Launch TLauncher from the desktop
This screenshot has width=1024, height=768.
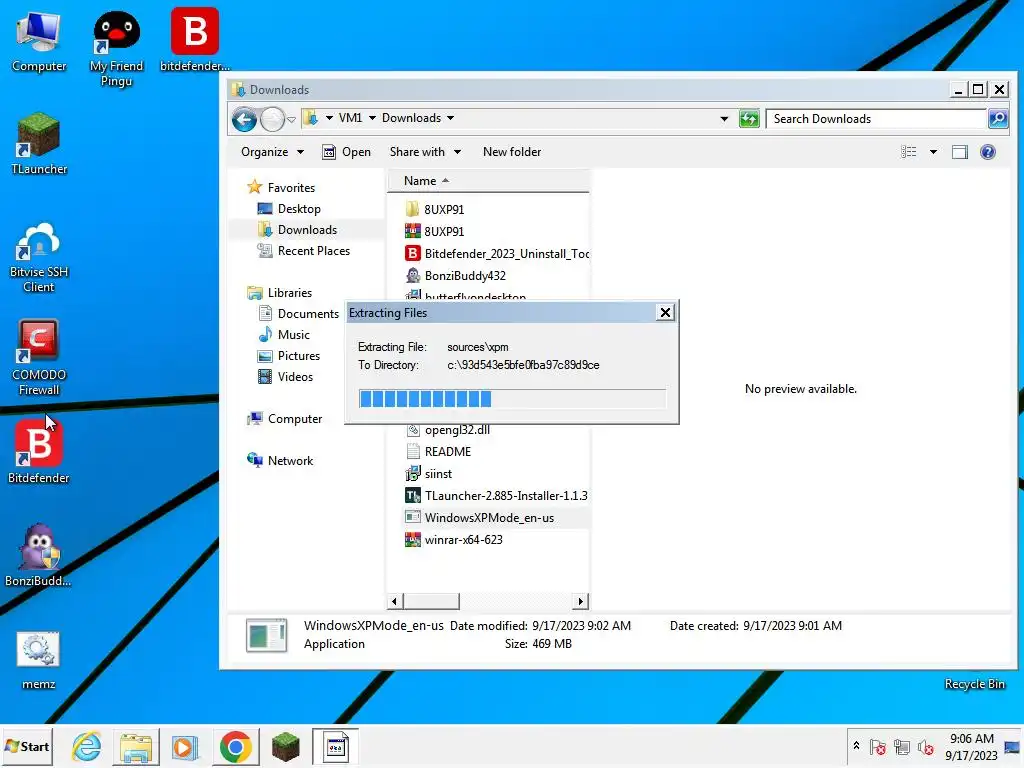point(39,144)
